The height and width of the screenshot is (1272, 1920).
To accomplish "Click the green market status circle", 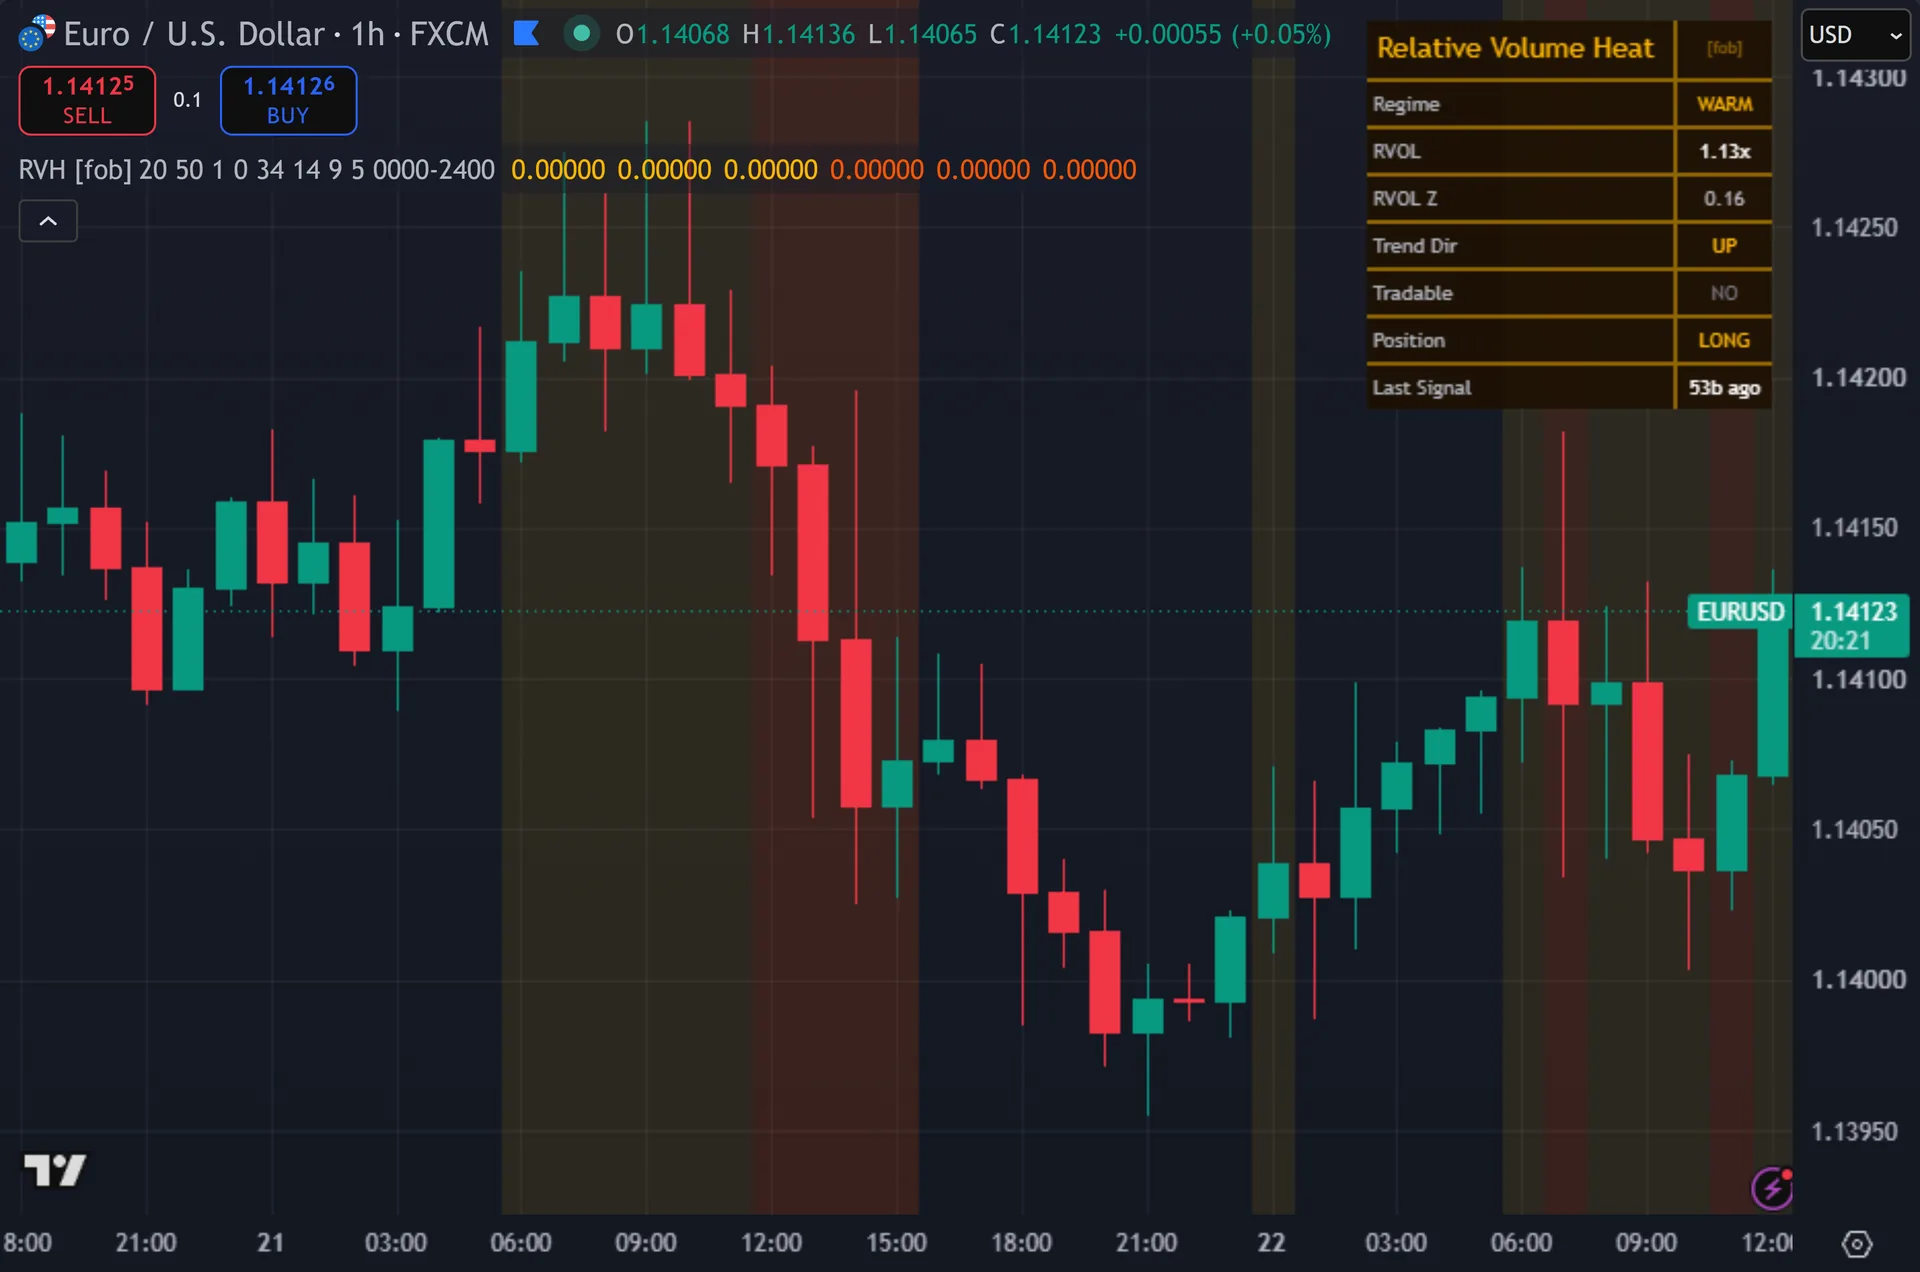I will click(581, 34).
